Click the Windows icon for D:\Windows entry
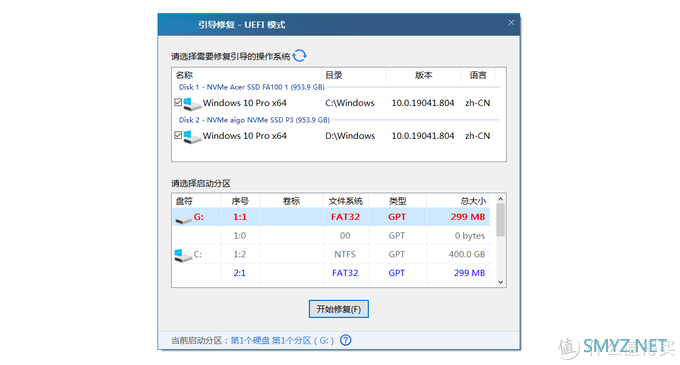Screen dimensions: 680x365 [x=192, y=137]
